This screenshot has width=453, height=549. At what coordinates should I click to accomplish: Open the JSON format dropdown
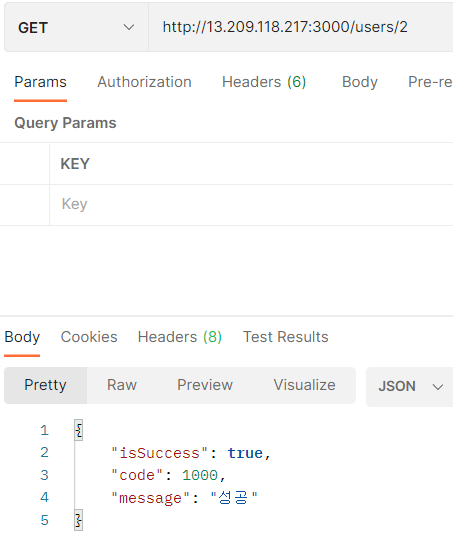pyautogui.click(x=410, y=387)
